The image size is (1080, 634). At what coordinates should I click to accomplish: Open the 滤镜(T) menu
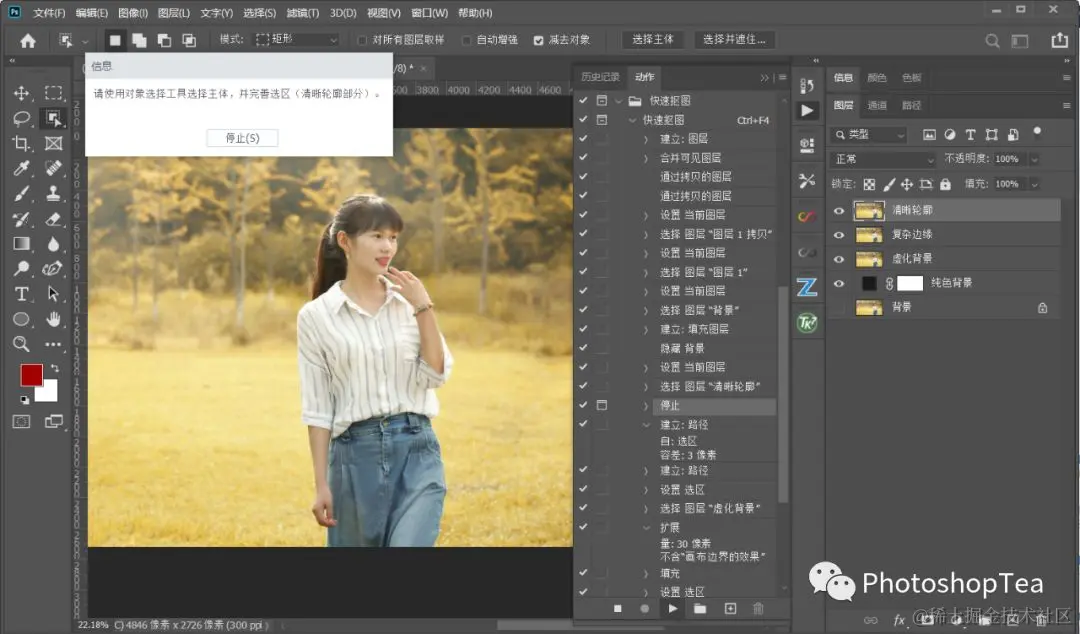[x=302, y=13]
